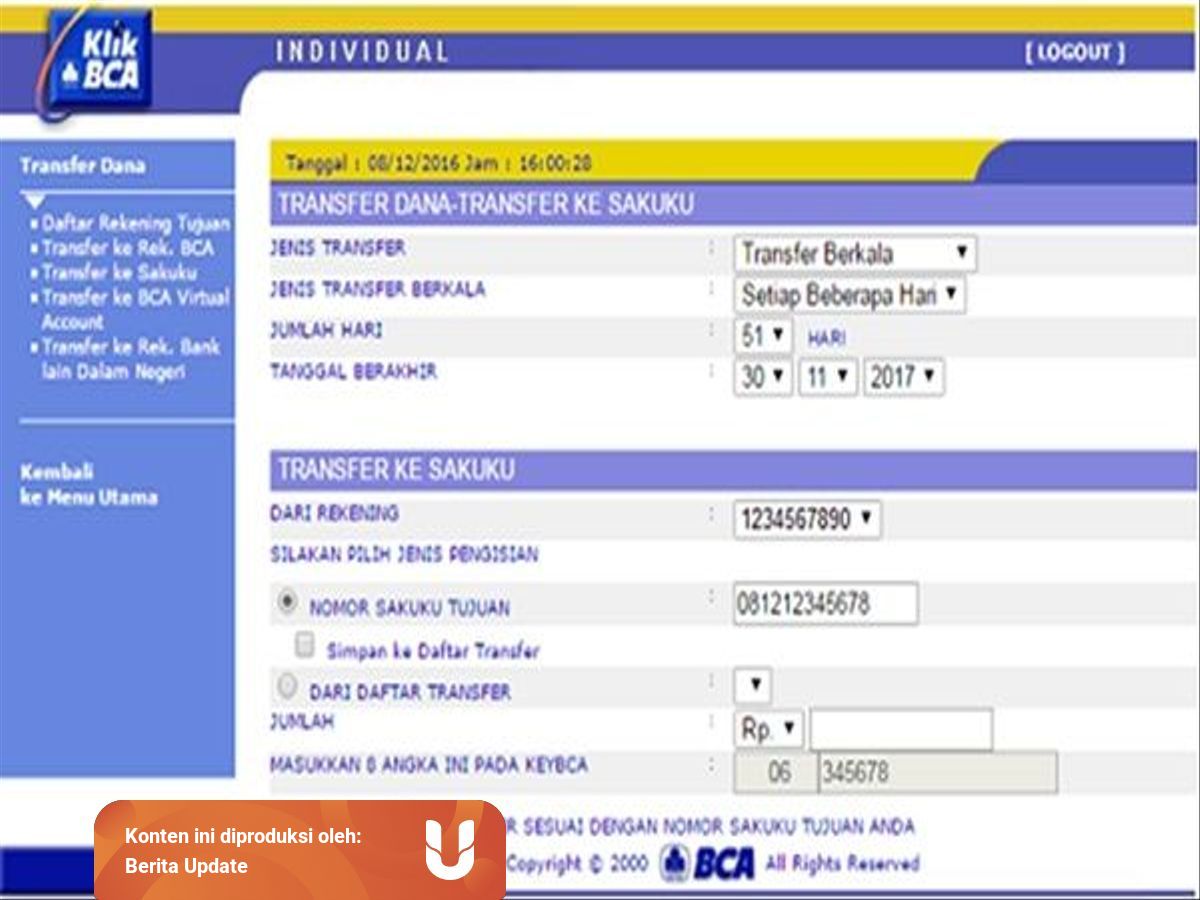The width and height of the screenshot is (1200, 900).
Task: Open Dari Rekening dropdown showing 1234567890
Action: [x=807, y=520]
